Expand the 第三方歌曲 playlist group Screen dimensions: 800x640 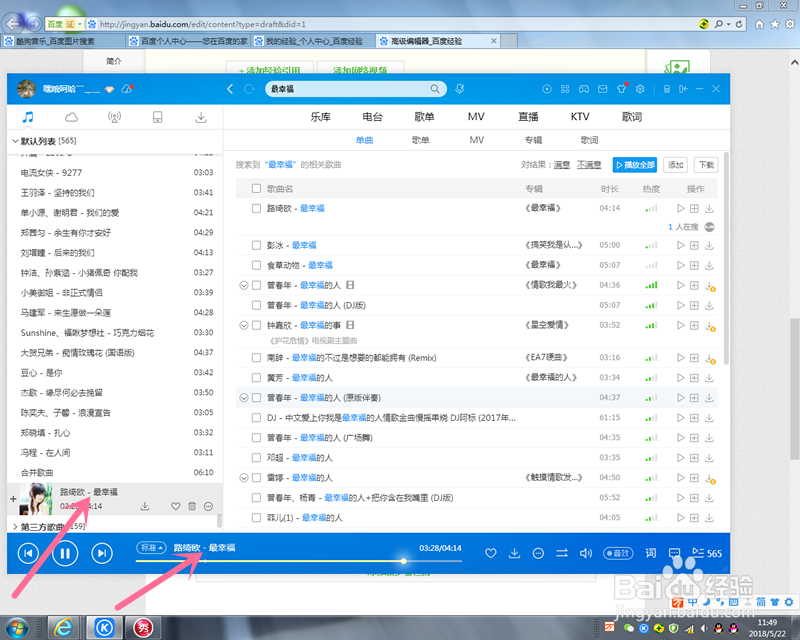tap(15, 527)
